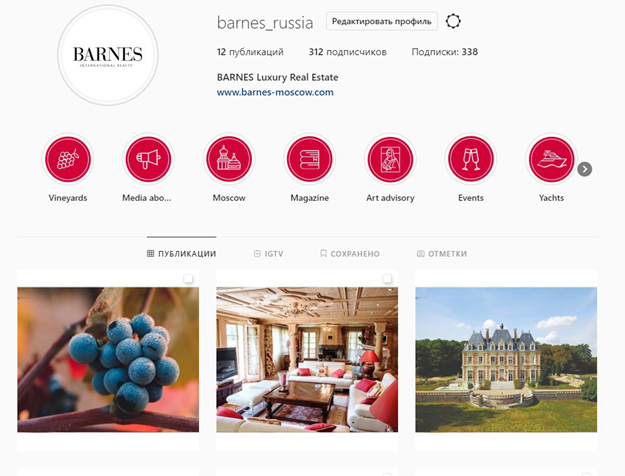This screenshot has height=476, width=625.
Task: Open the settings gear next to edit profile
Action: pyautogui.click(x=453, y=21)
